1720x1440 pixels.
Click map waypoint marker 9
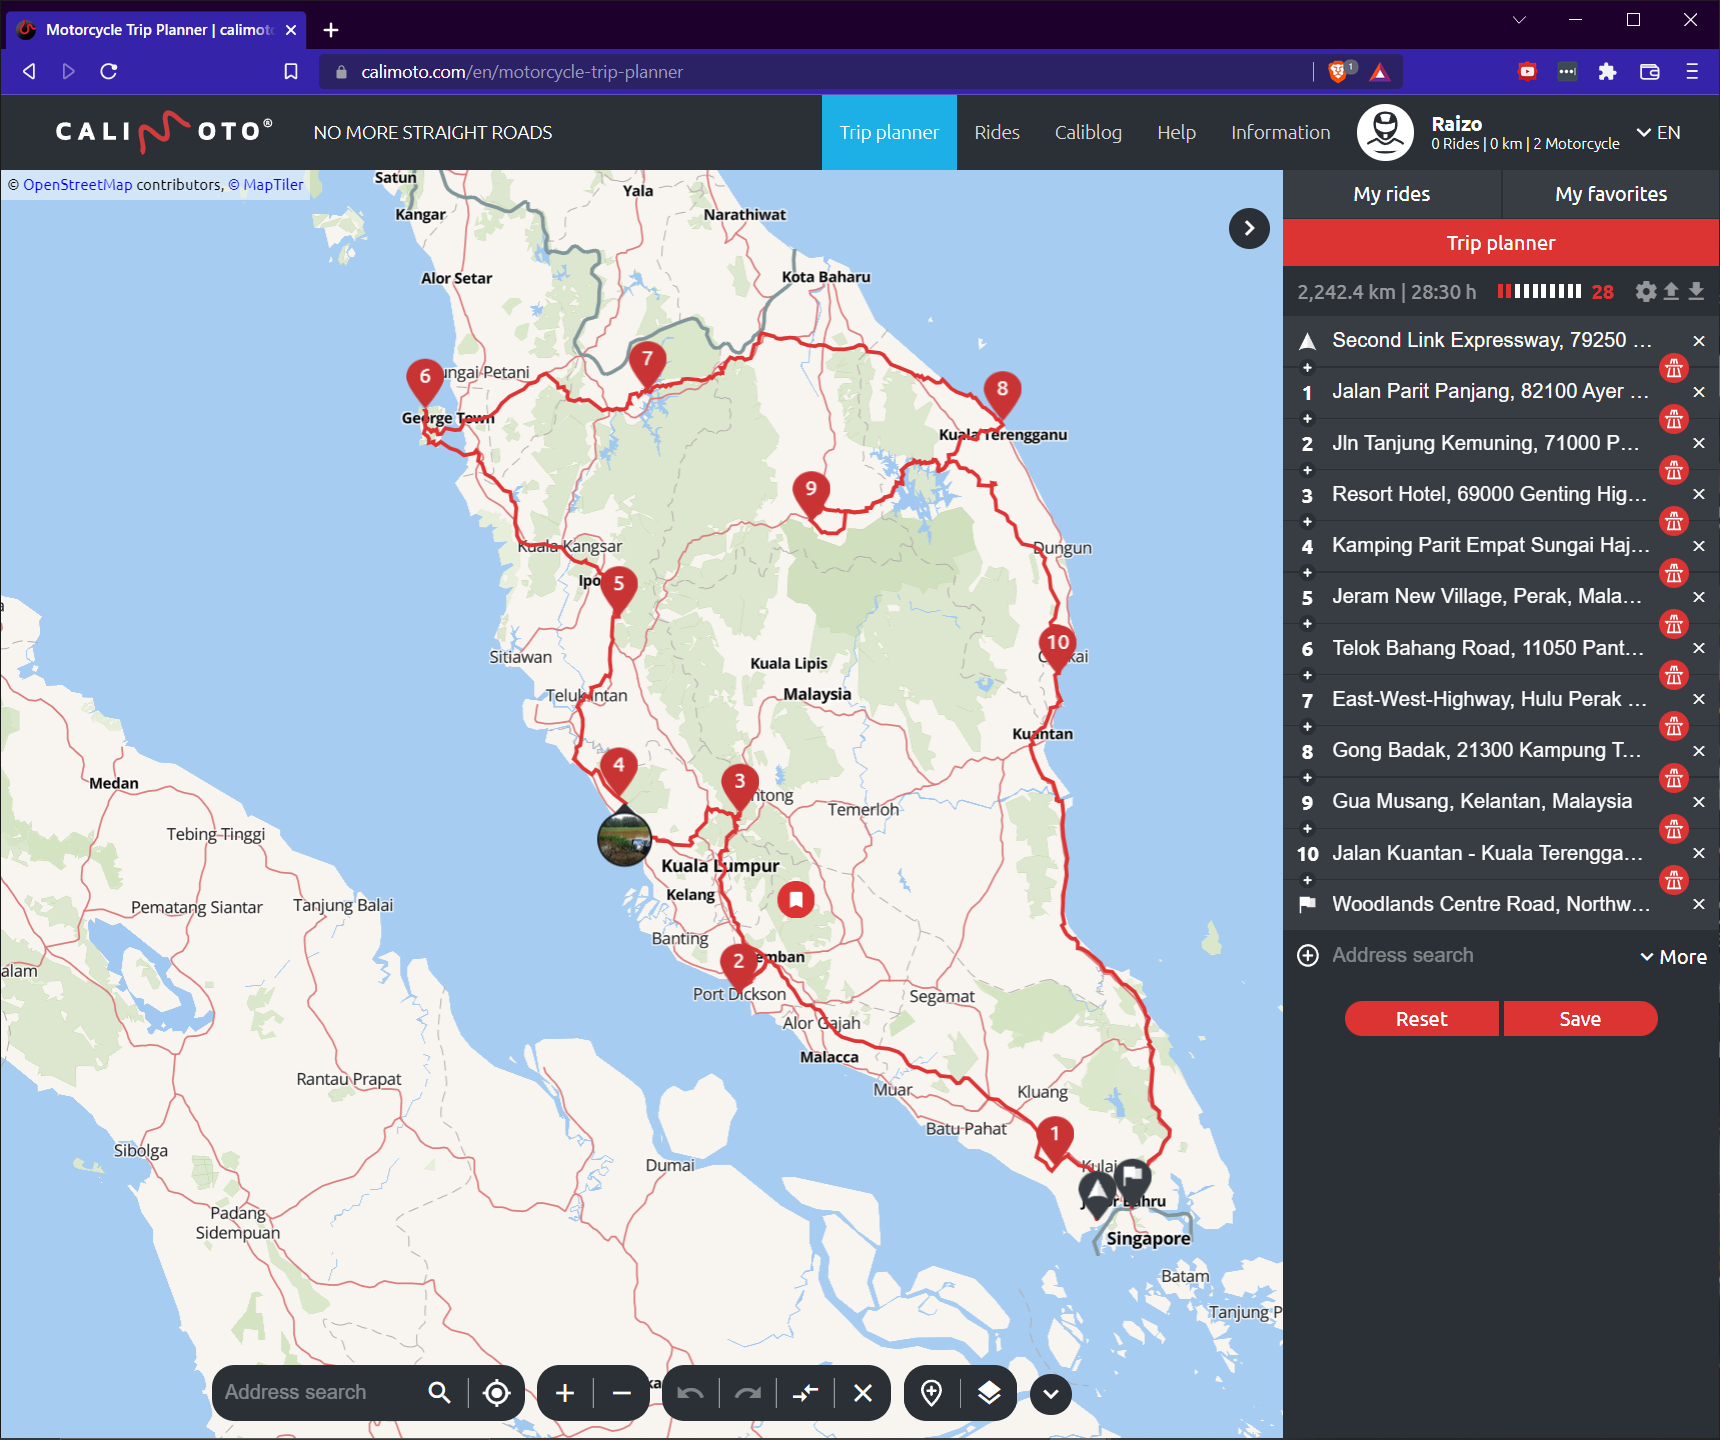pos(811,492)
